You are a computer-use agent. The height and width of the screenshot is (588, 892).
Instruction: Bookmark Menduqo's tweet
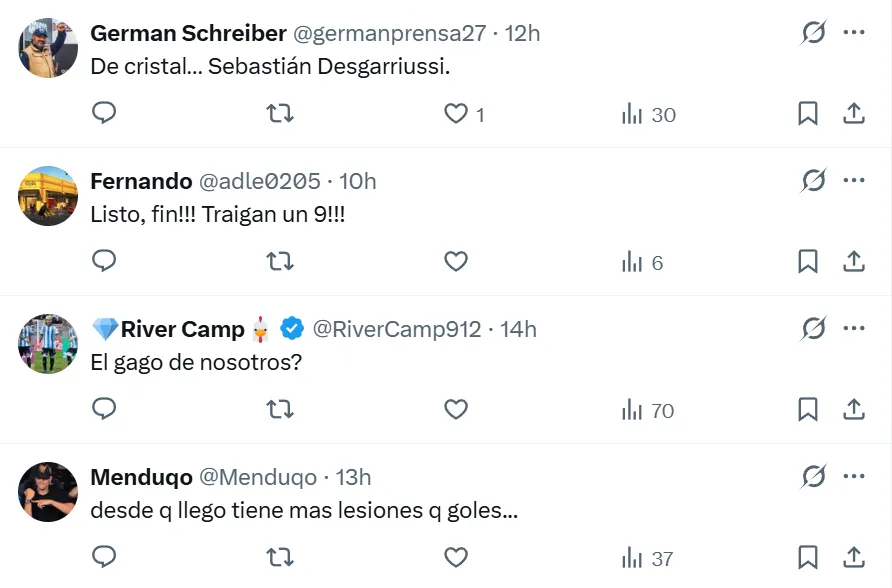pyautogui.click(x=808, y=558)
